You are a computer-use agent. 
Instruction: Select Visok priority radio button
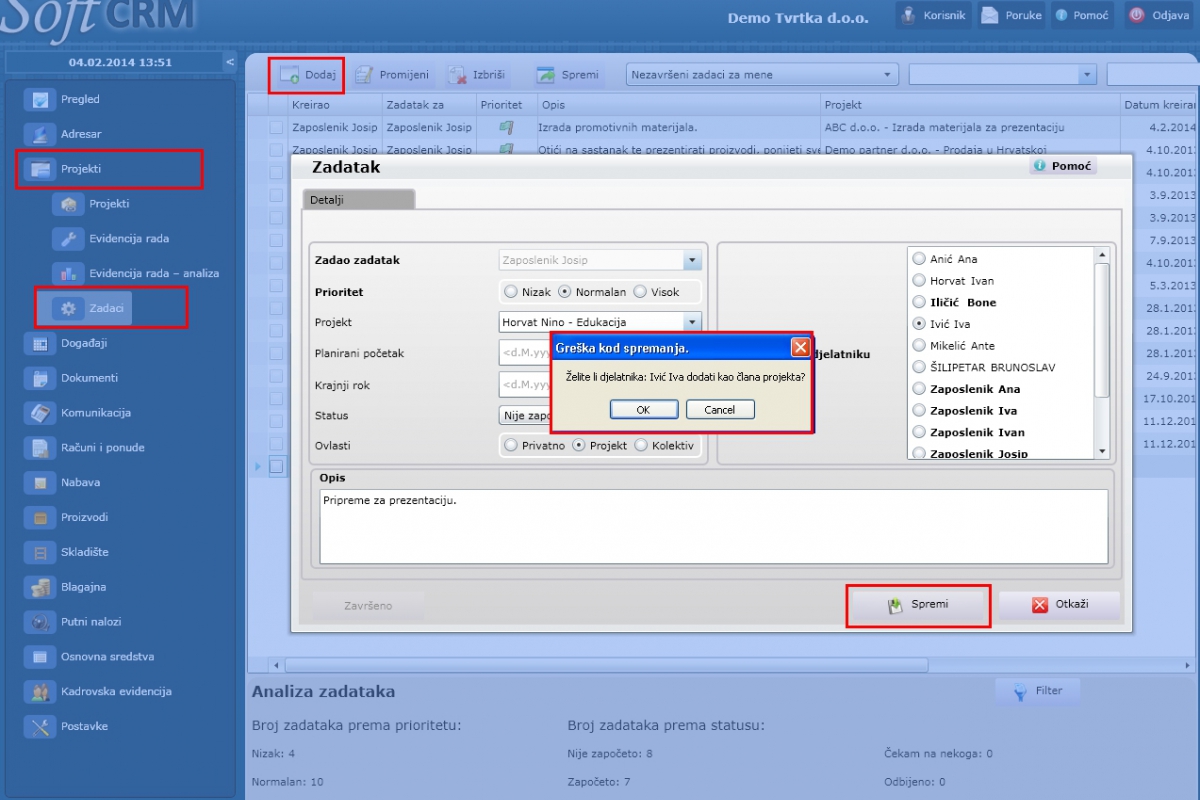[x=640, y=292]
